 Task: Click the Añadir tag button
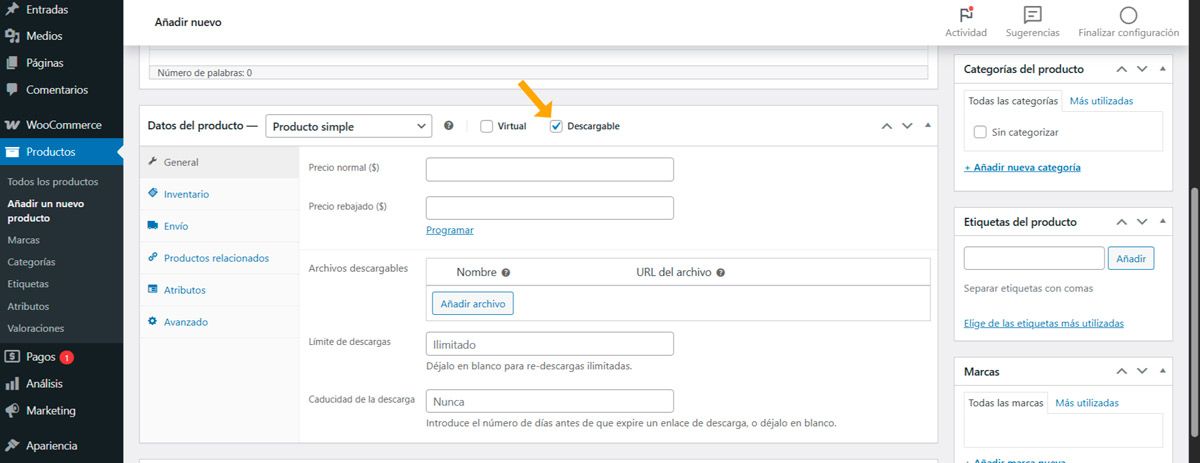(x=1131, y=258)
